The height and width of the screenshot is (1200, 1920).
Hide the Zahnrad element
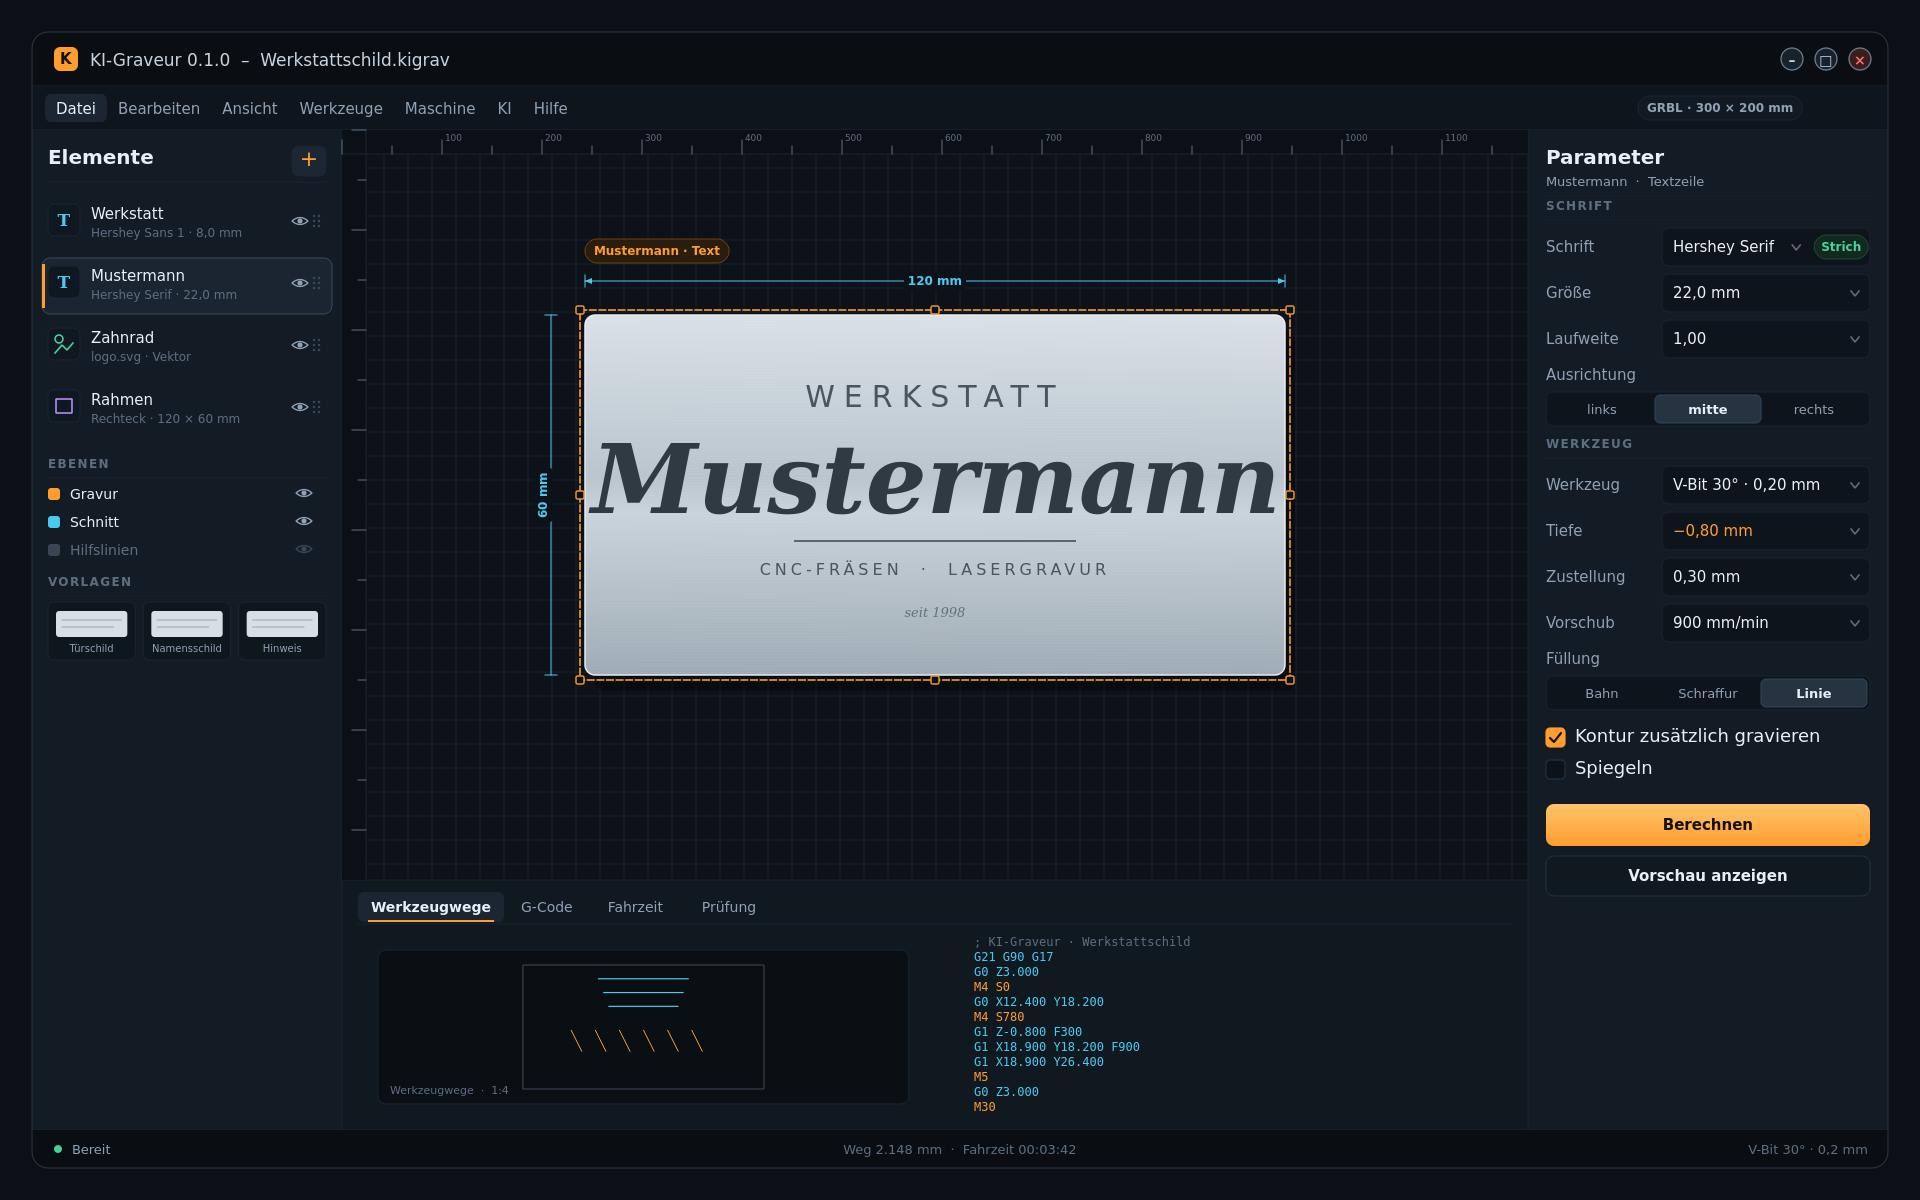(299, 345)
